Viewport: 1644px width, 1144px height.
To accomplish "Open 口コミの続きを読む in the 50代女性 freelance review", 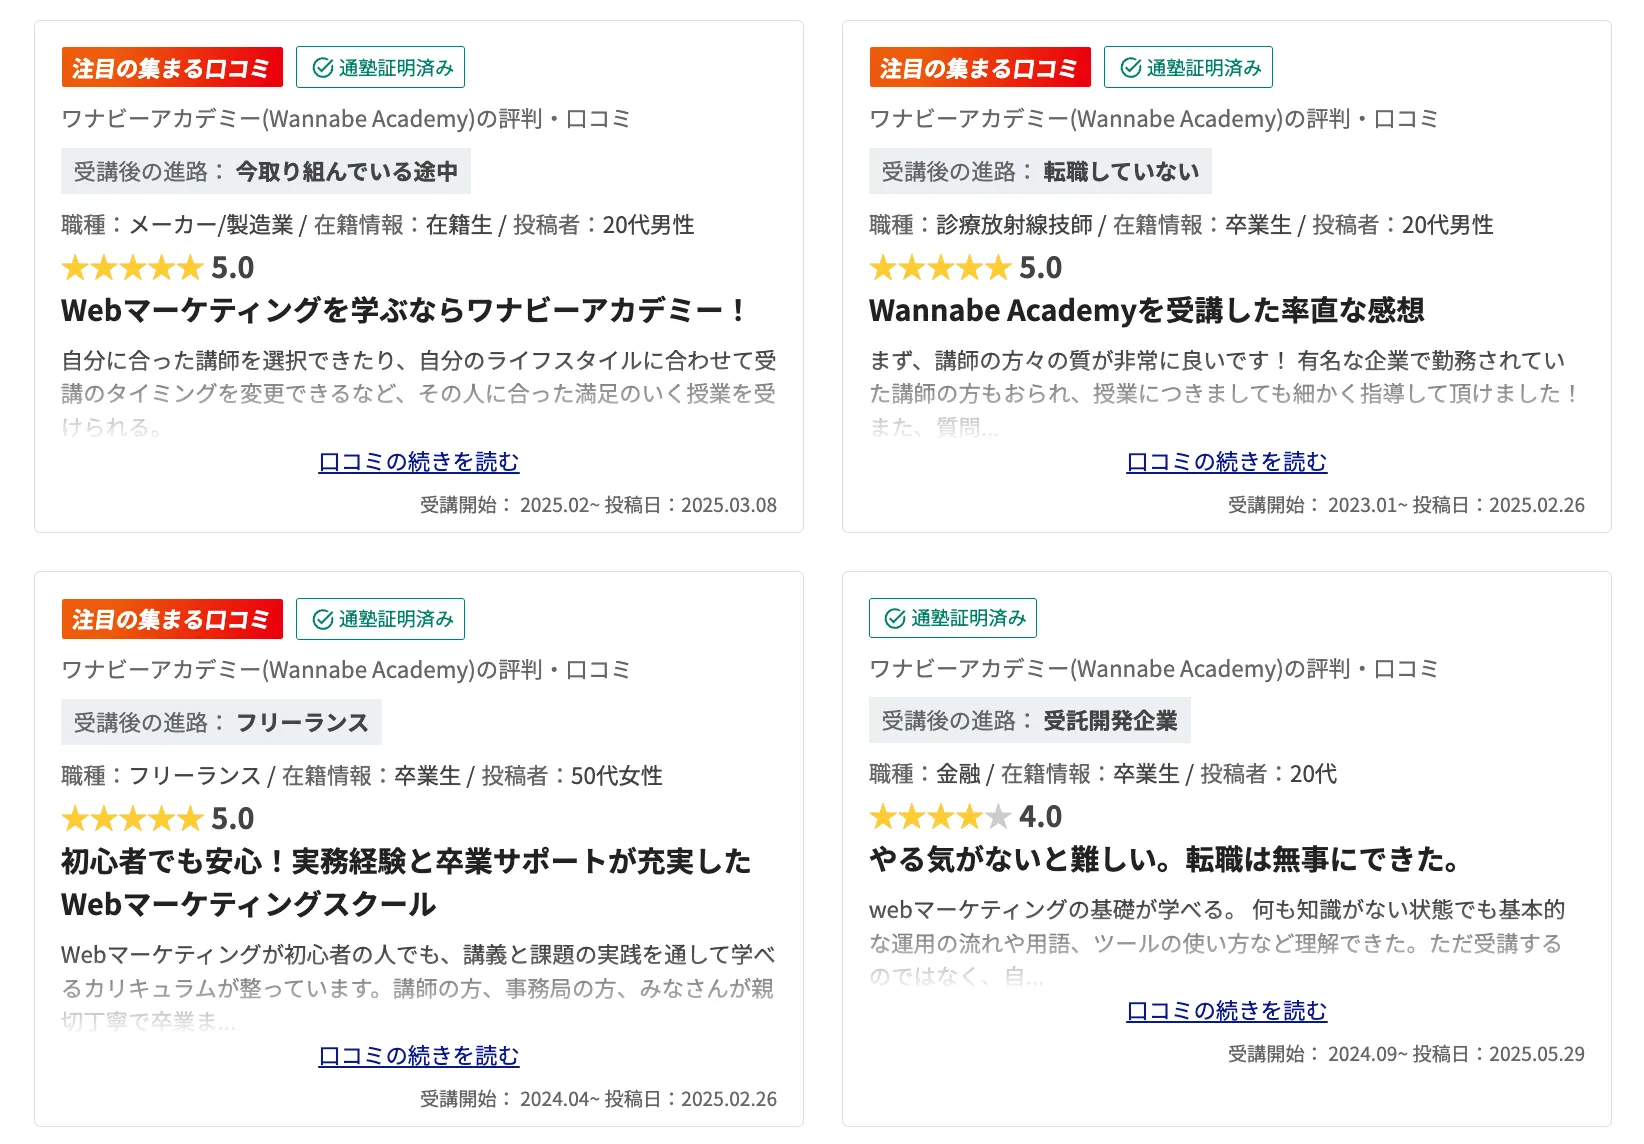I will click(418, 1055).
